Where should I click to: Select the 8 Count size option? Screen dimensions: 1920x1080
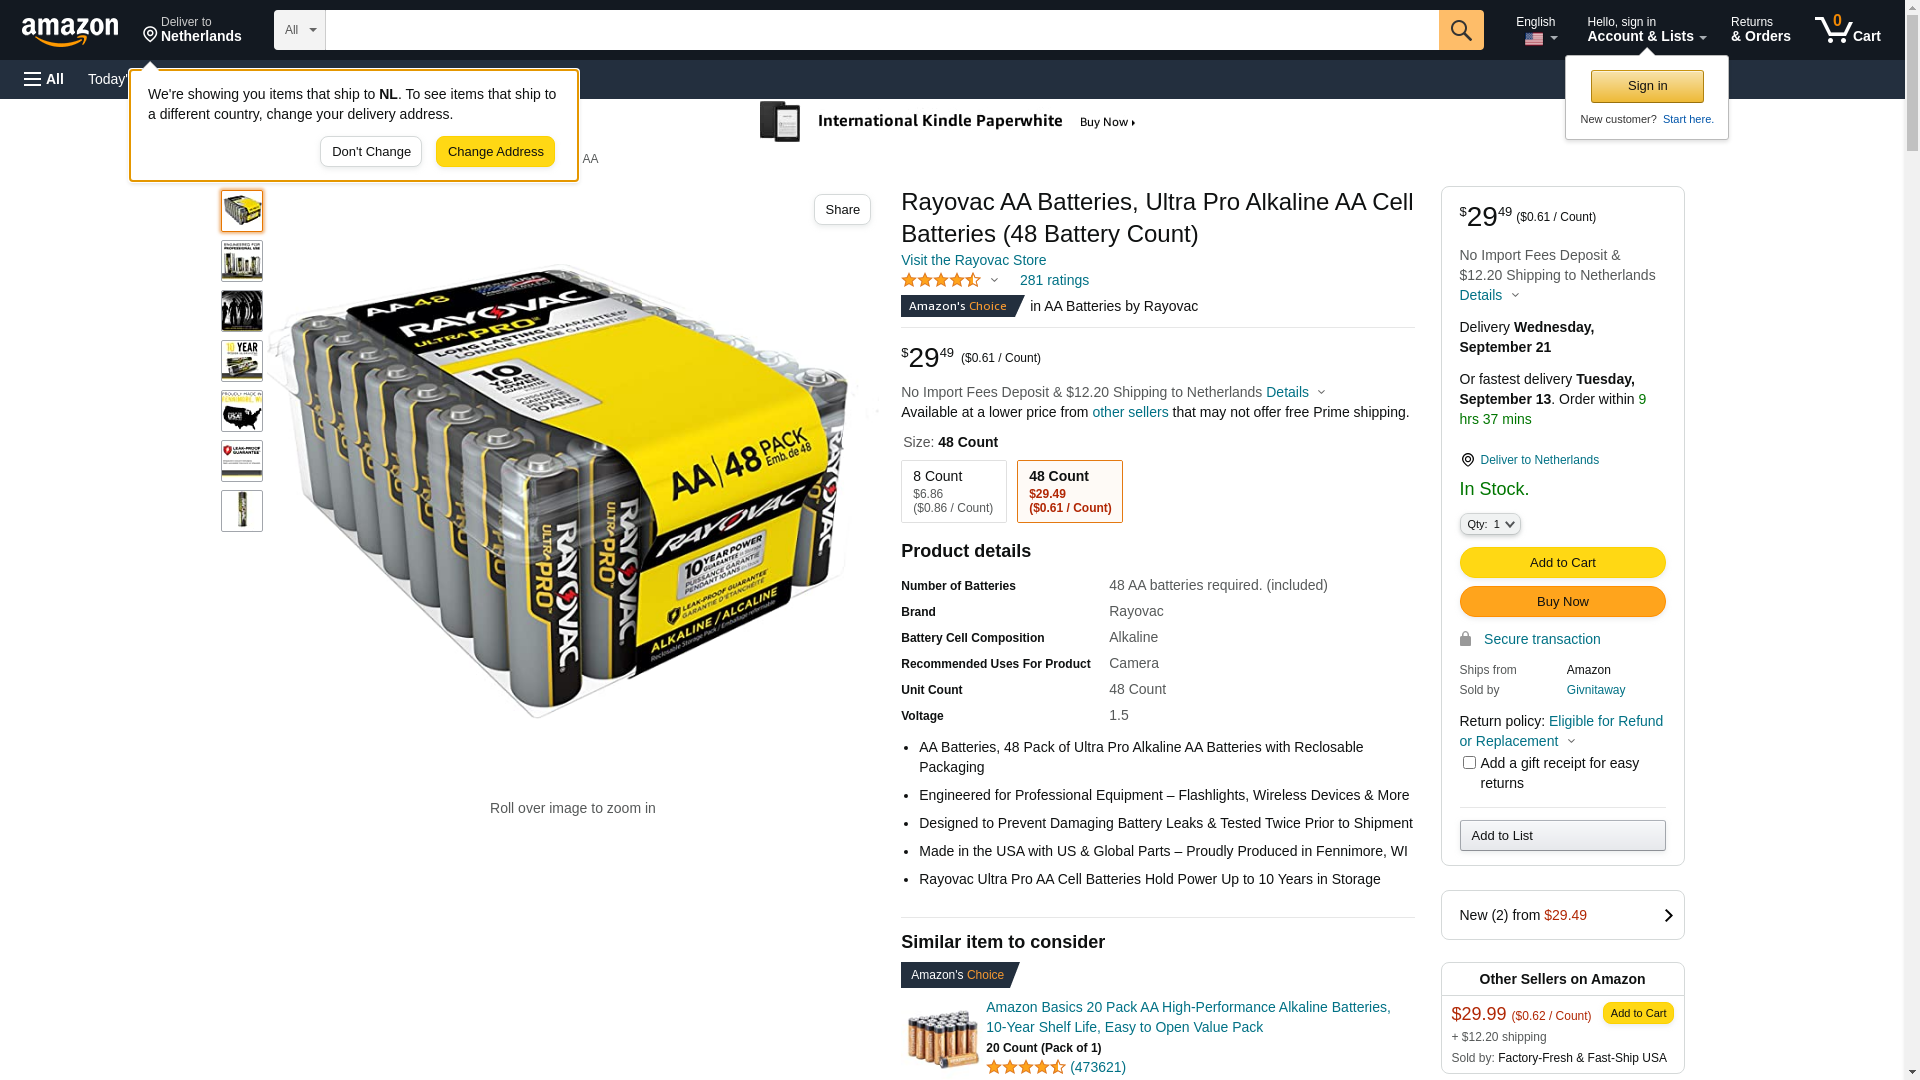953,491
